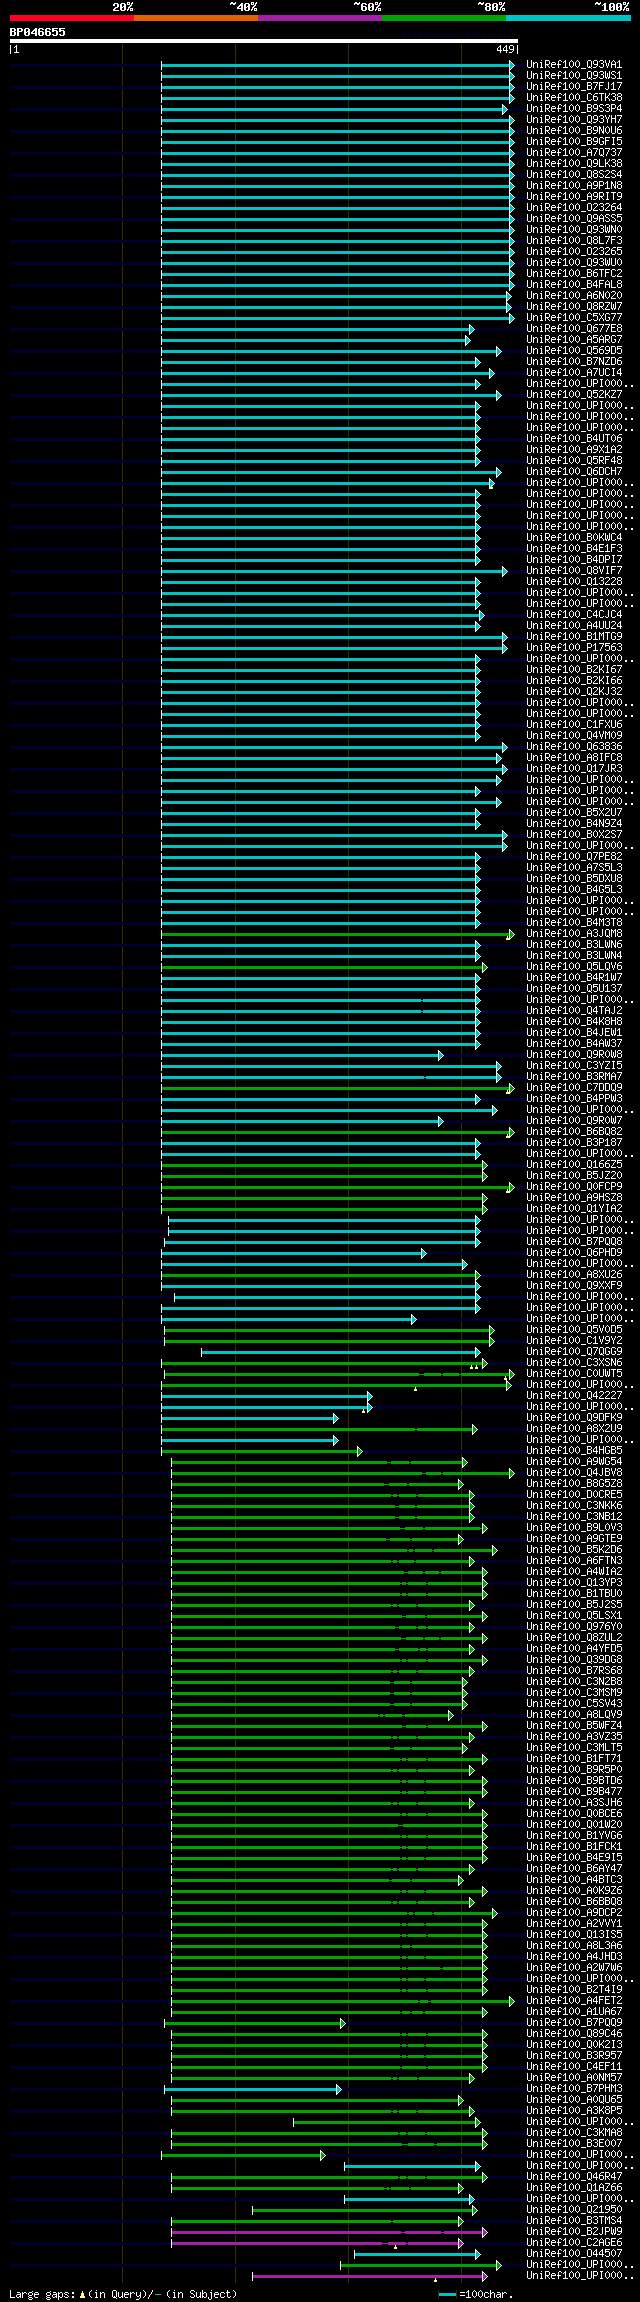Select the UniRef100_O23265 label
This screenshot has width=640, height=2302.
point(574,252)
